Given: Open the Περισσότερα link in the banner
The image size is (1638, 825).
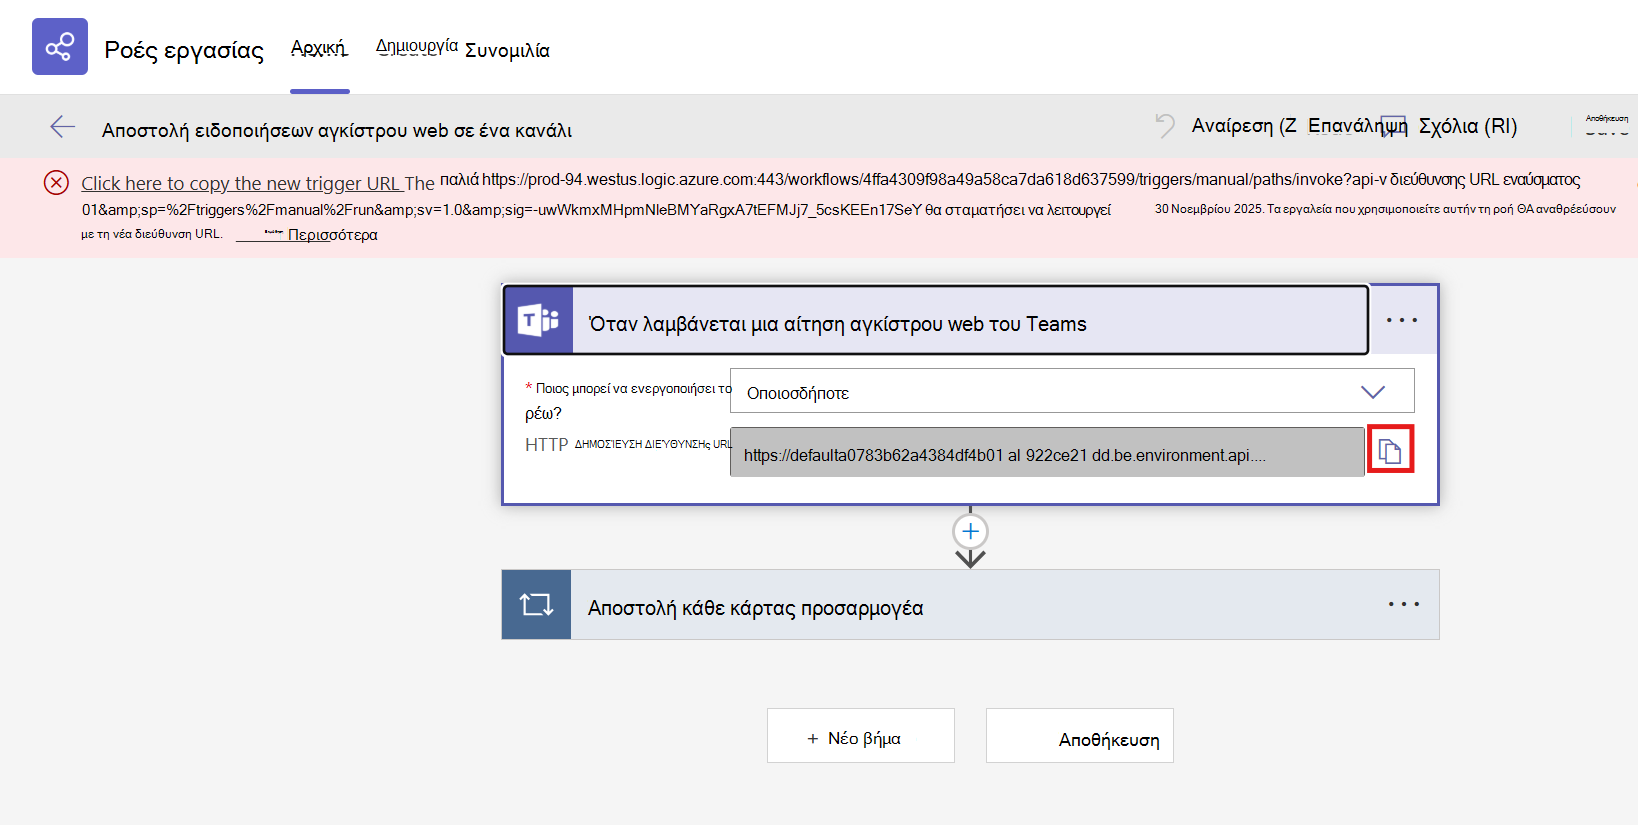Looking at the screenshot, I should tap(332, 234).
